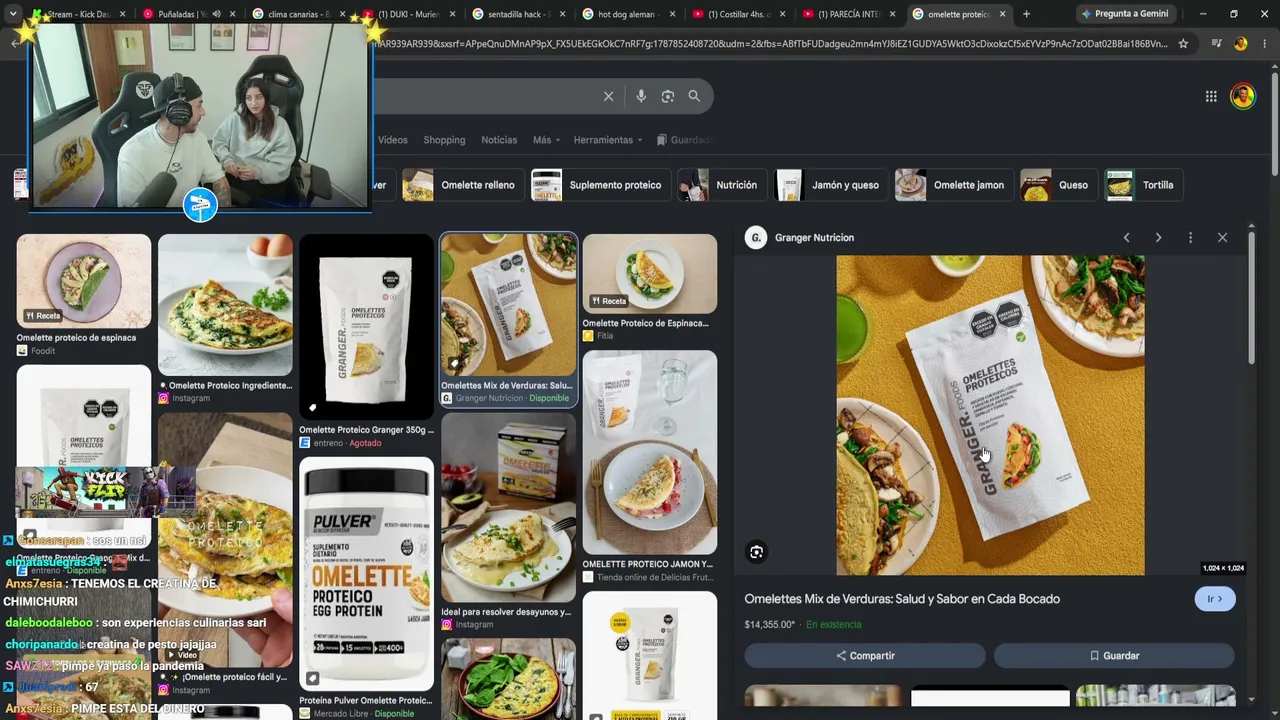Open the Shopping search filter
Image resolution: width=1280 pixels, height=720 pixels.
[x=444, y=140]
